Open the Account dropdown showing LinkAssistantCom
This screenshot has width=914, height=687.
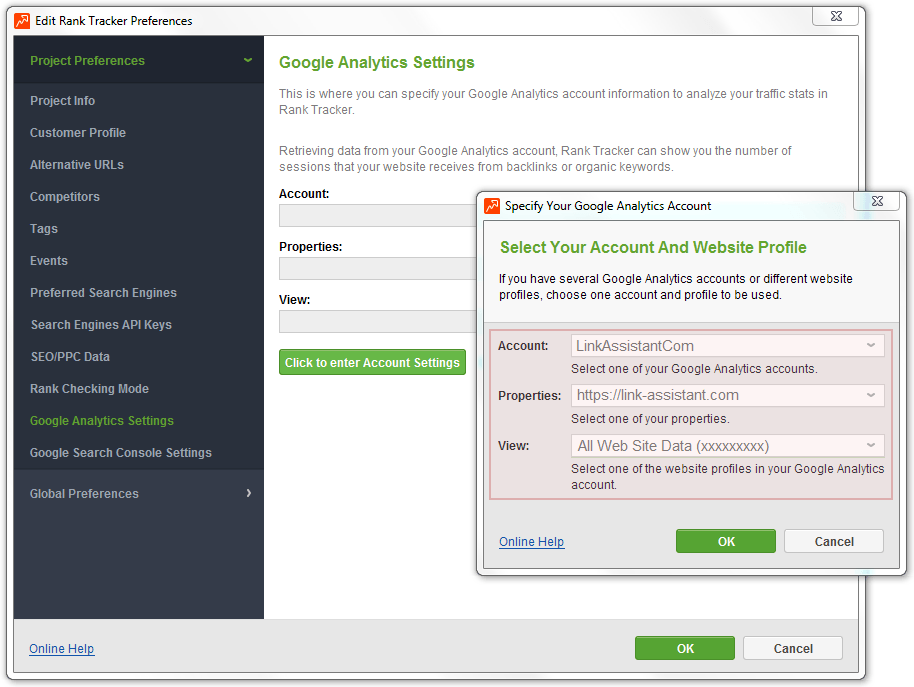click(x=727, y=346)
